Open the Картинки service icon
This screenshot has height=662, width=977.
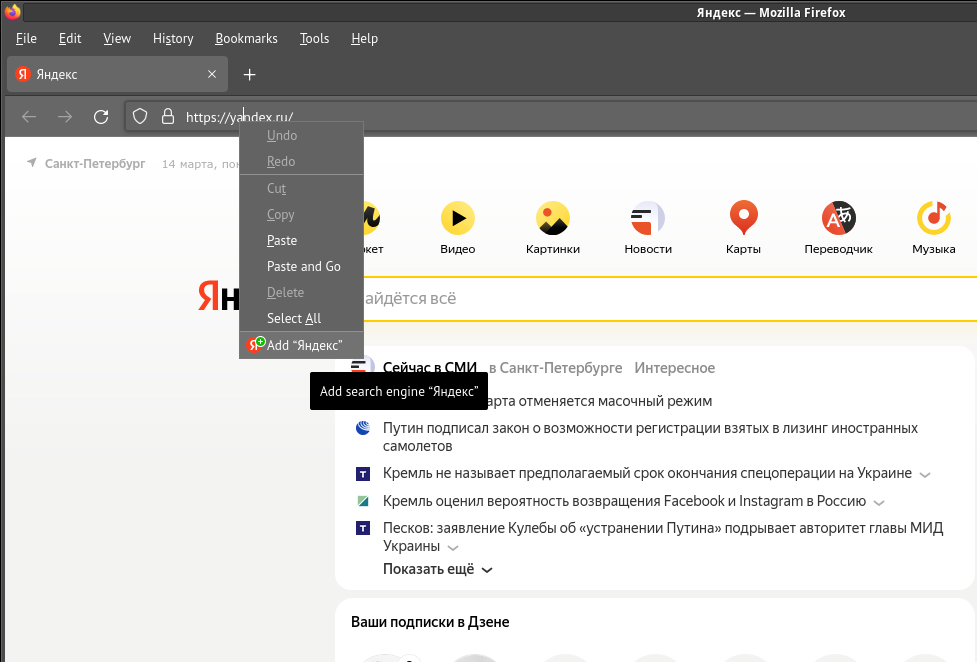coord(553,218)
